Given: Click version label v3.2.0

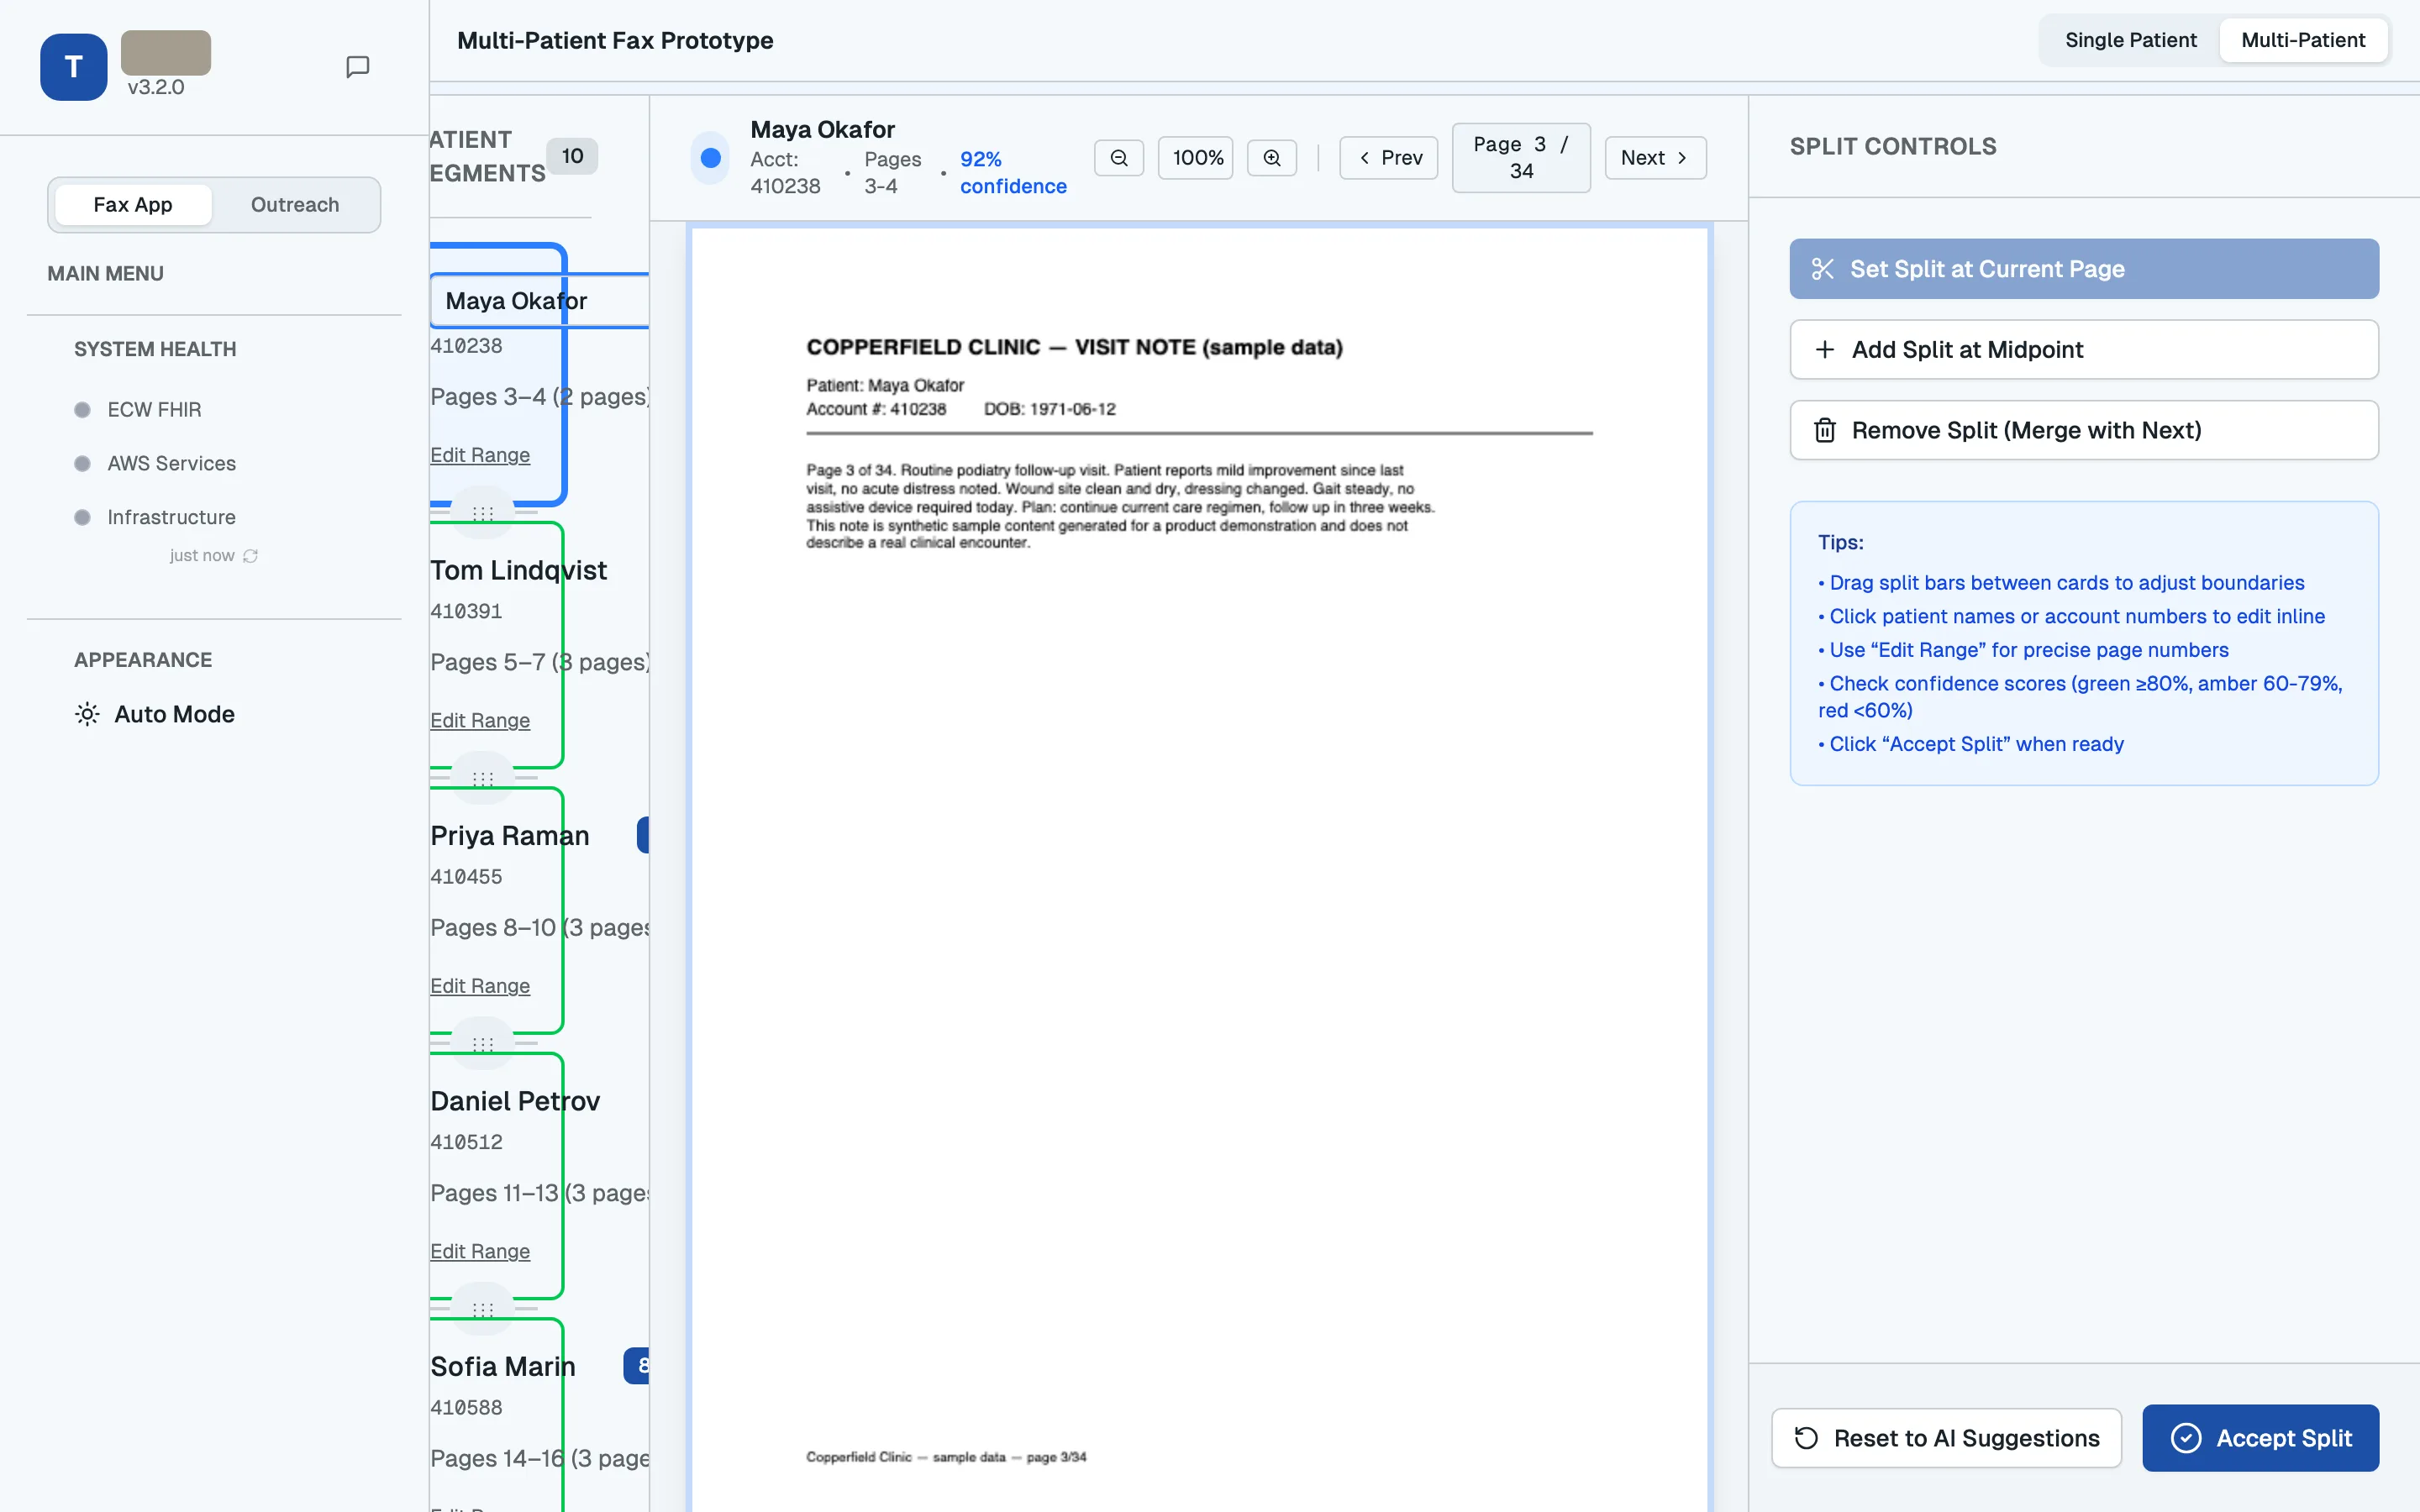Looking at the screenshot, I should (x=156, y=87).
